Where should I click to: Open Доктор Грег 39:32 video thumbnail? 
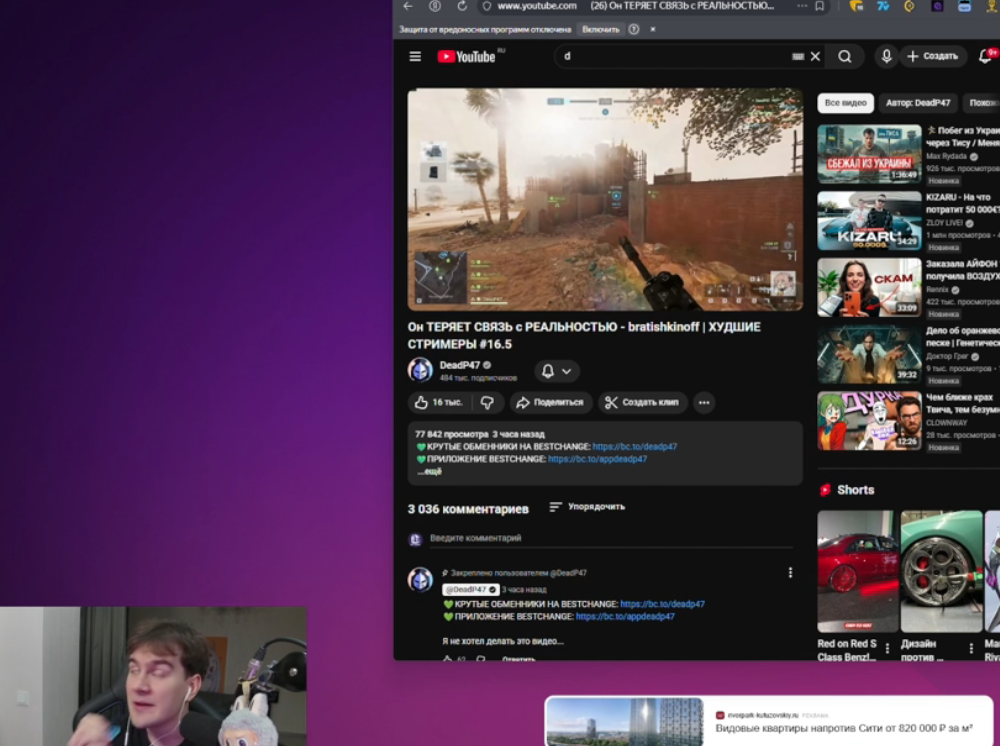[869, 354]
